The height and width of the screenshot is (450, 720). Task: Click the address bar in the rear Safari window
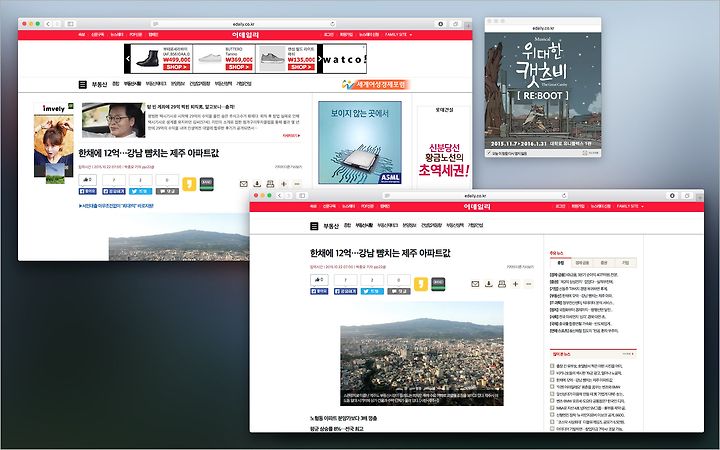[x=244, y=24]
